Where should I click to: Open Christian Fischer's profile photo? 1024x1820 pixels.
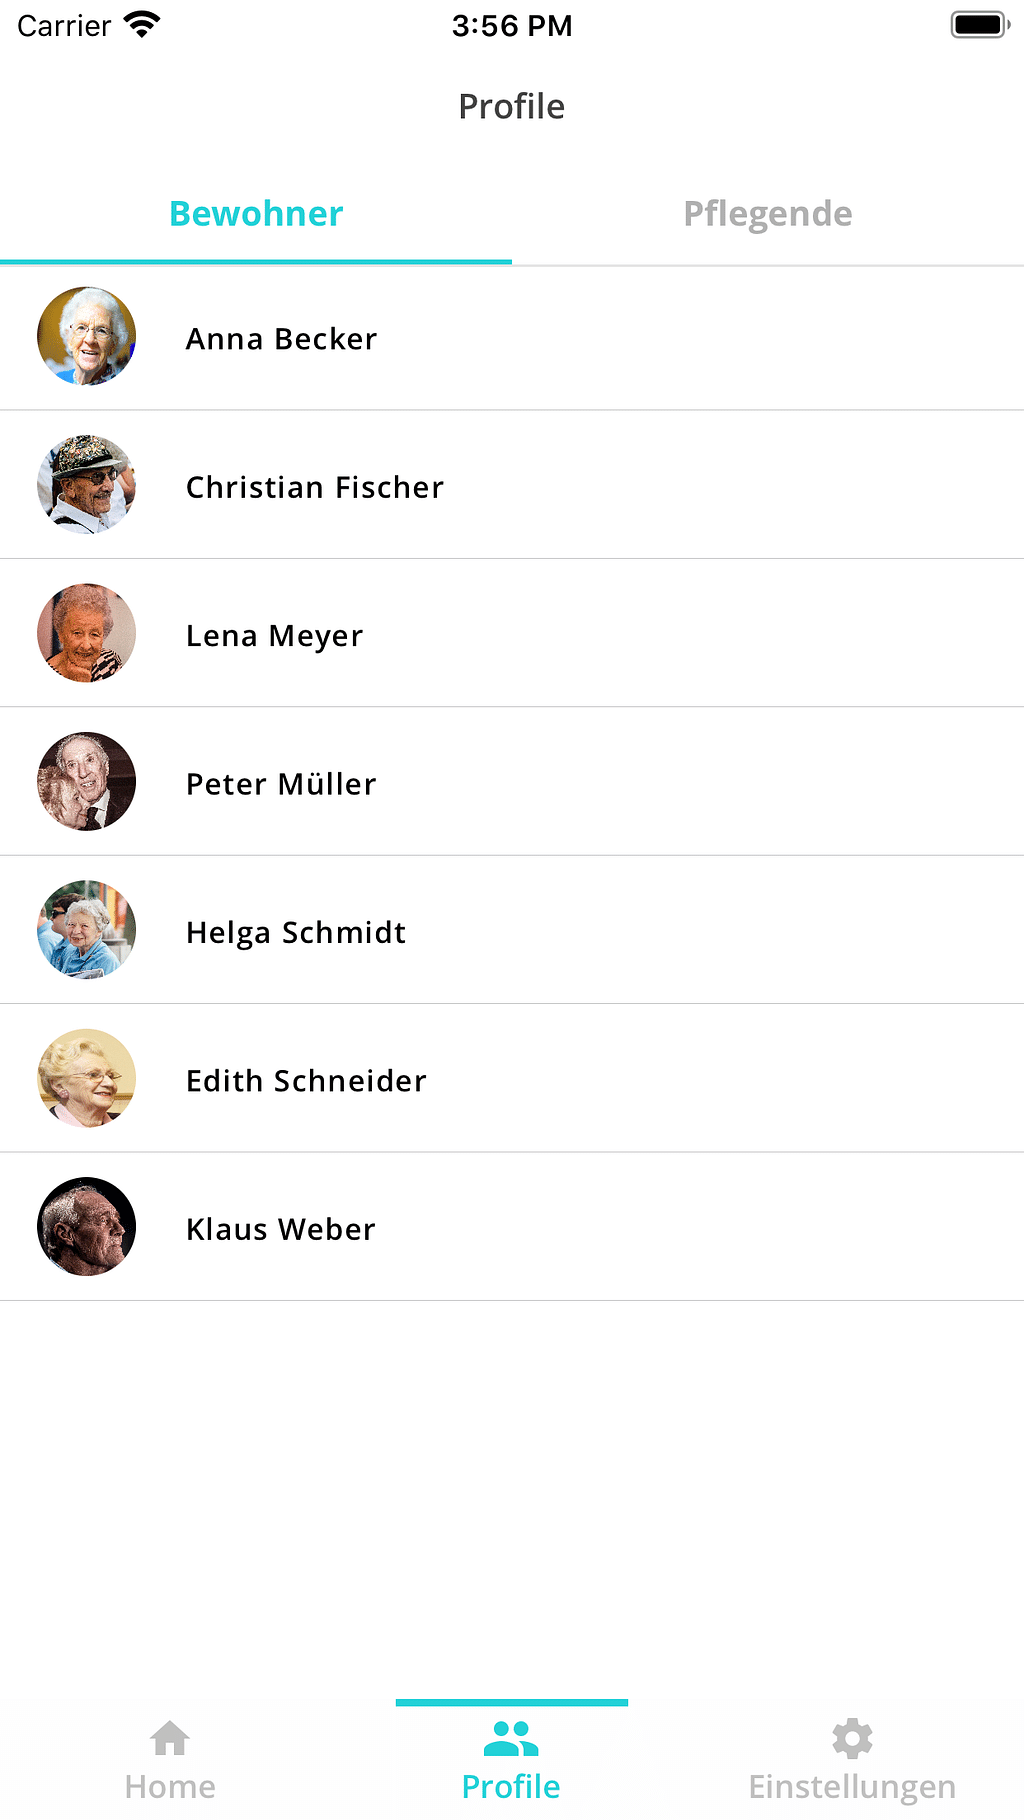tap(87, 485)
